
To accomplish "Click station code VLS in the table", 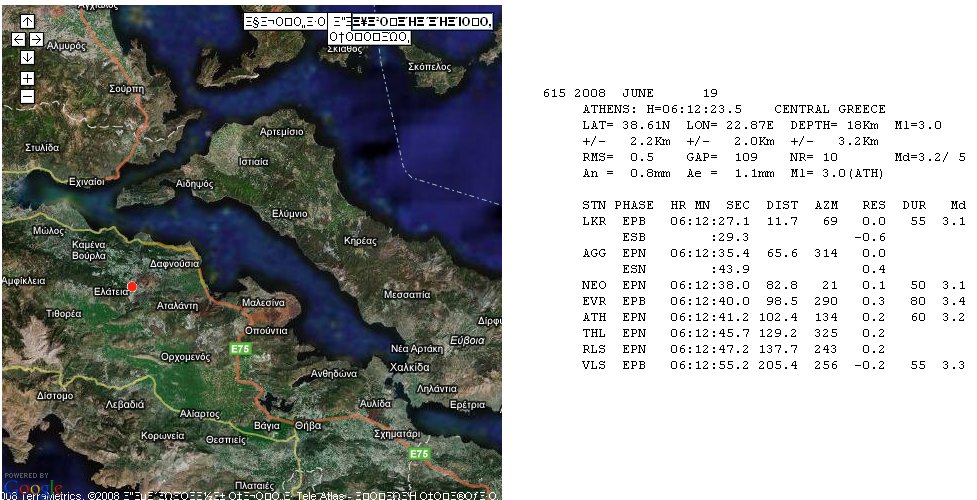I will pos(594,365).
